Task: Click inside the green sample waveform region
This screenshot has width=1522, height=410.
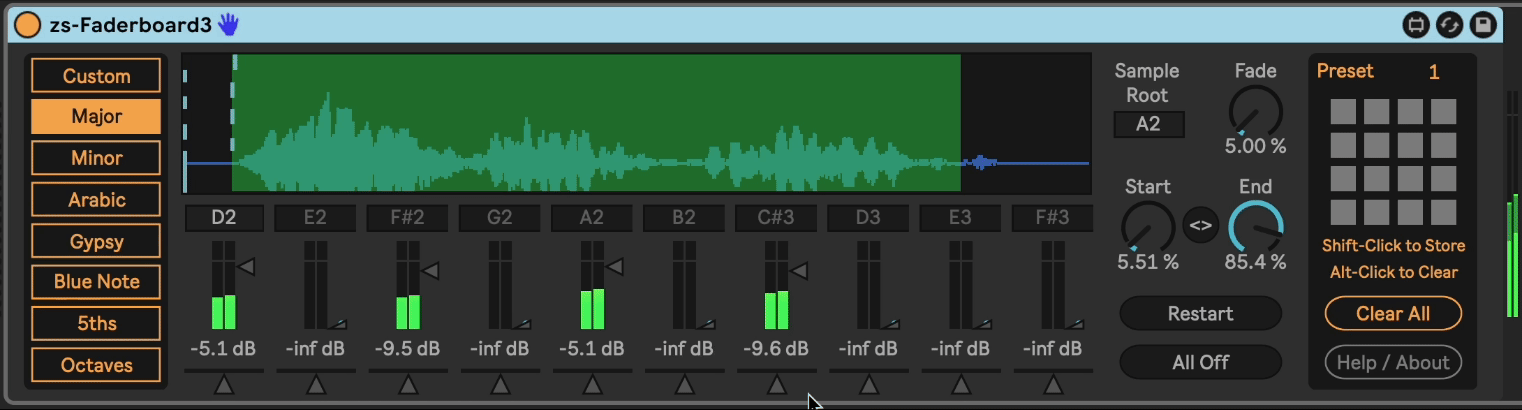Action: tap(596, 123)
